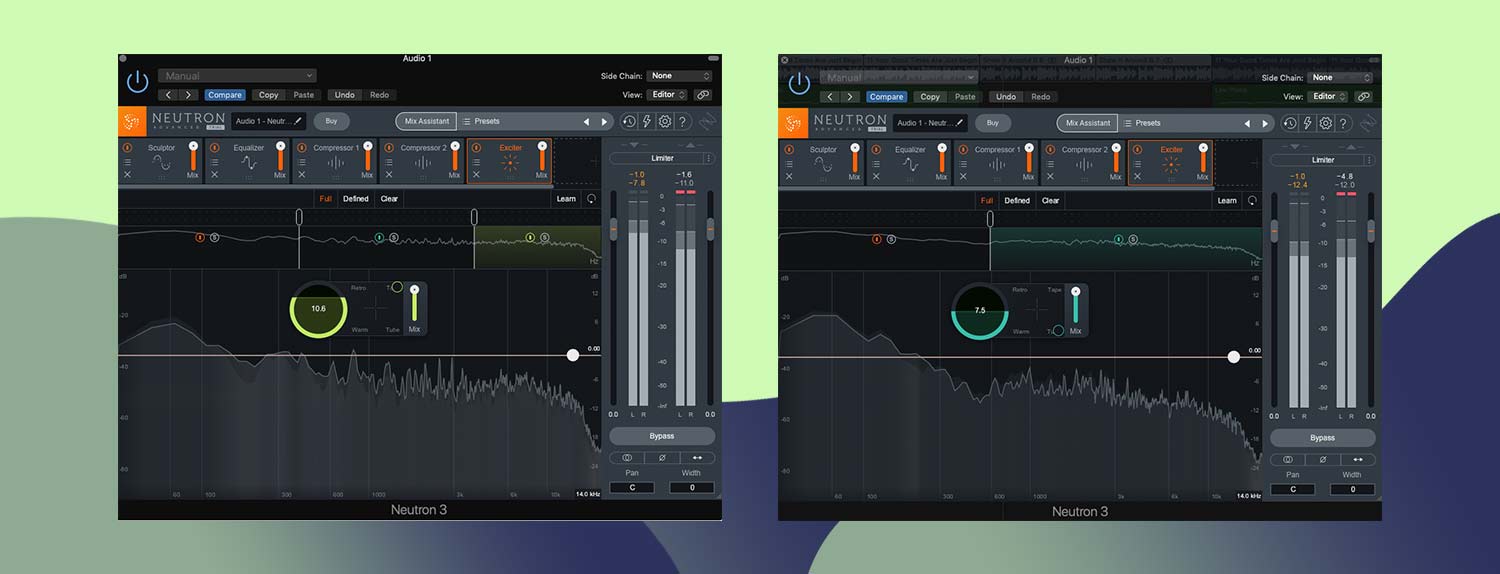Click the link chain icon in right window
This screenshot has width=1500, height=574.
click(x=1364, y=97)
